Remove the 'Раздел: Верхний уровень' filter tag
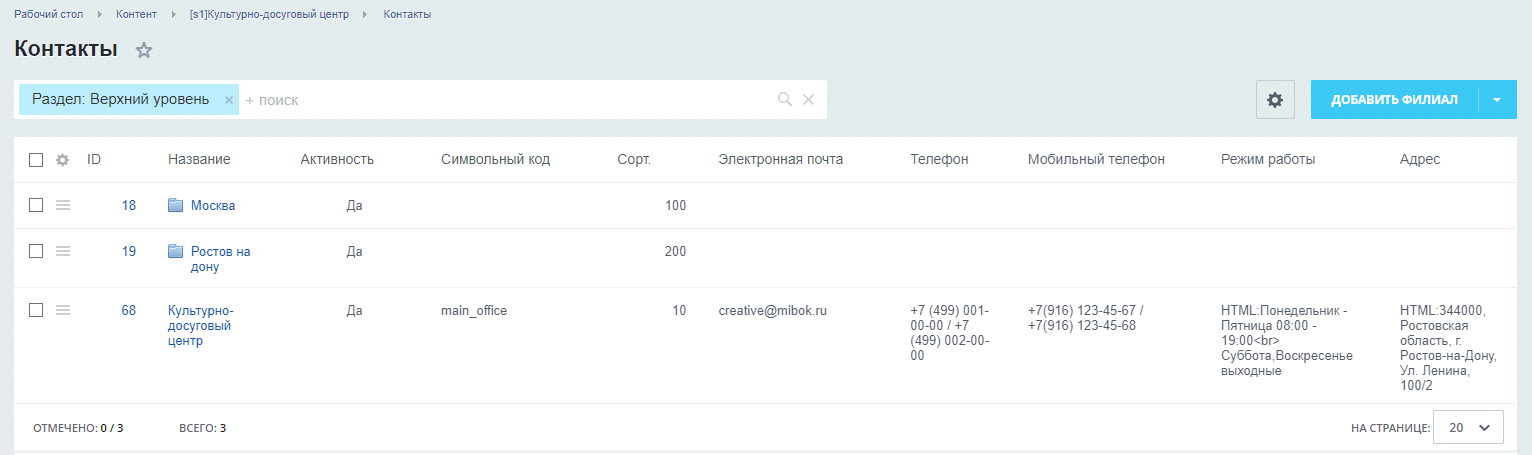The width and height of the screenshot is (1532, 455). 228,100
